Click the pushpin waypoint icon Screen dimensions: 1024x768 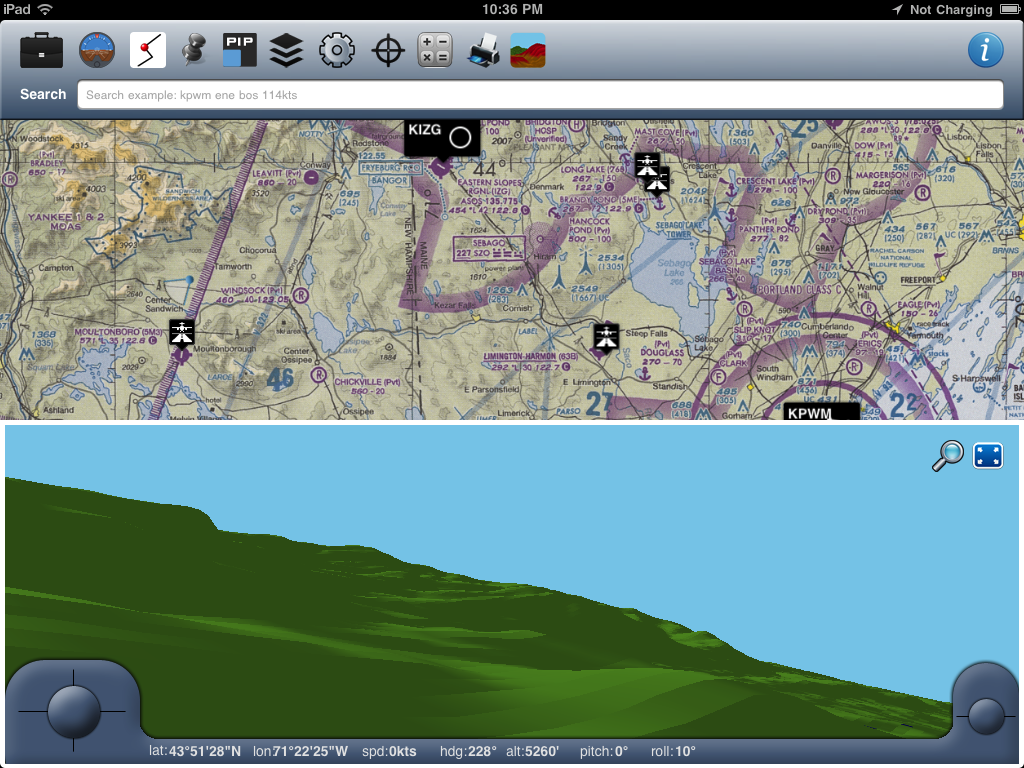194,50
